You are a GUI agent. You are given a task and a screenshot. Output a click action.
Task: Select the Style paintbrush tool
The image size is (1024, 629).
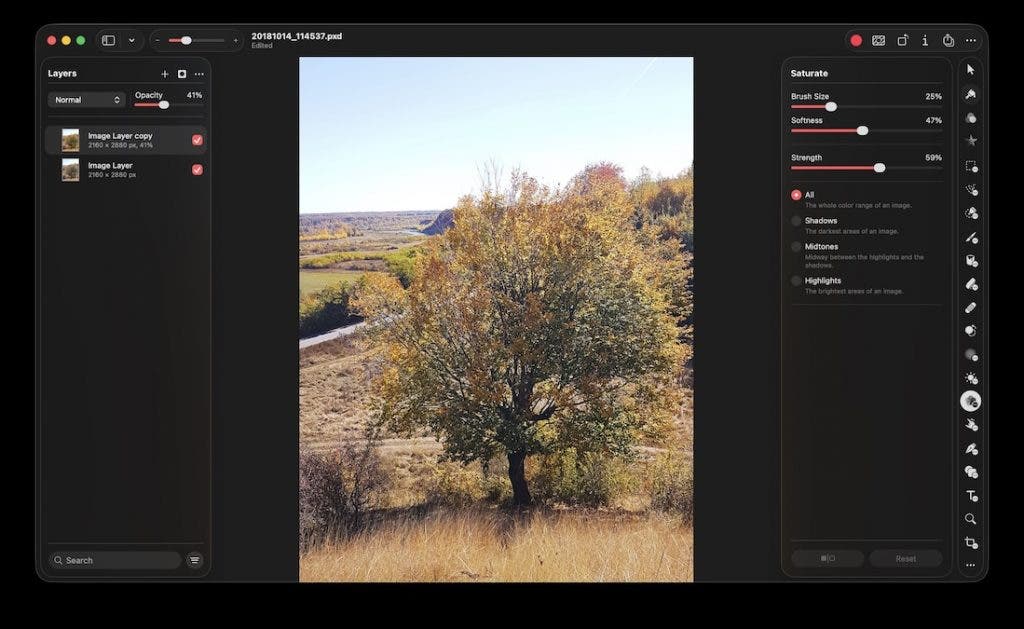click(x=970, y=94)
